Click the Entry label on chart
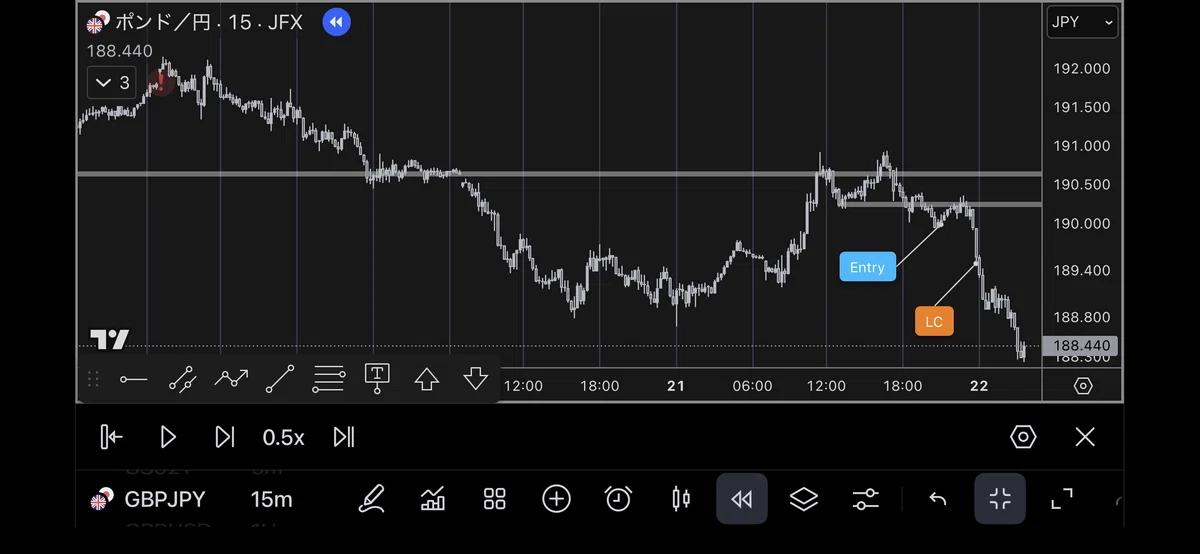The height and width of the screenshot is (554, 1200). (867, 267)
